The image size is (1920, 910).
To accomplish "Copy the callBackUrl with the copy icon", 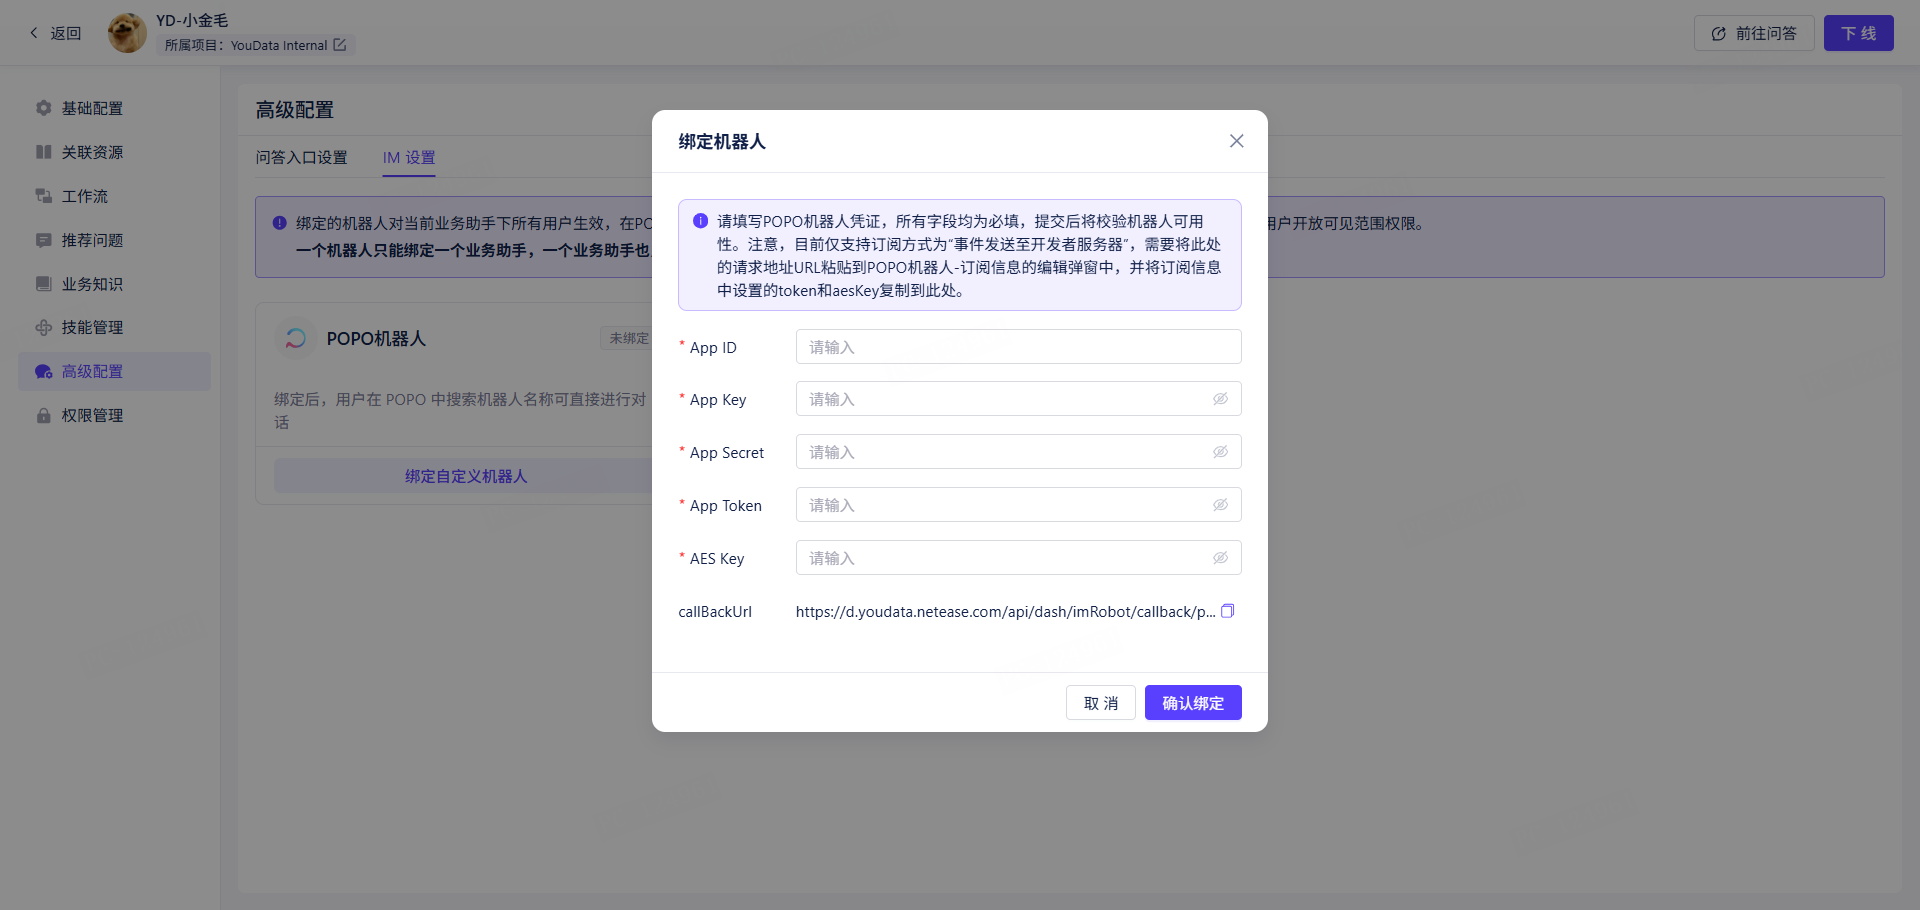I will pos(1227,611).
